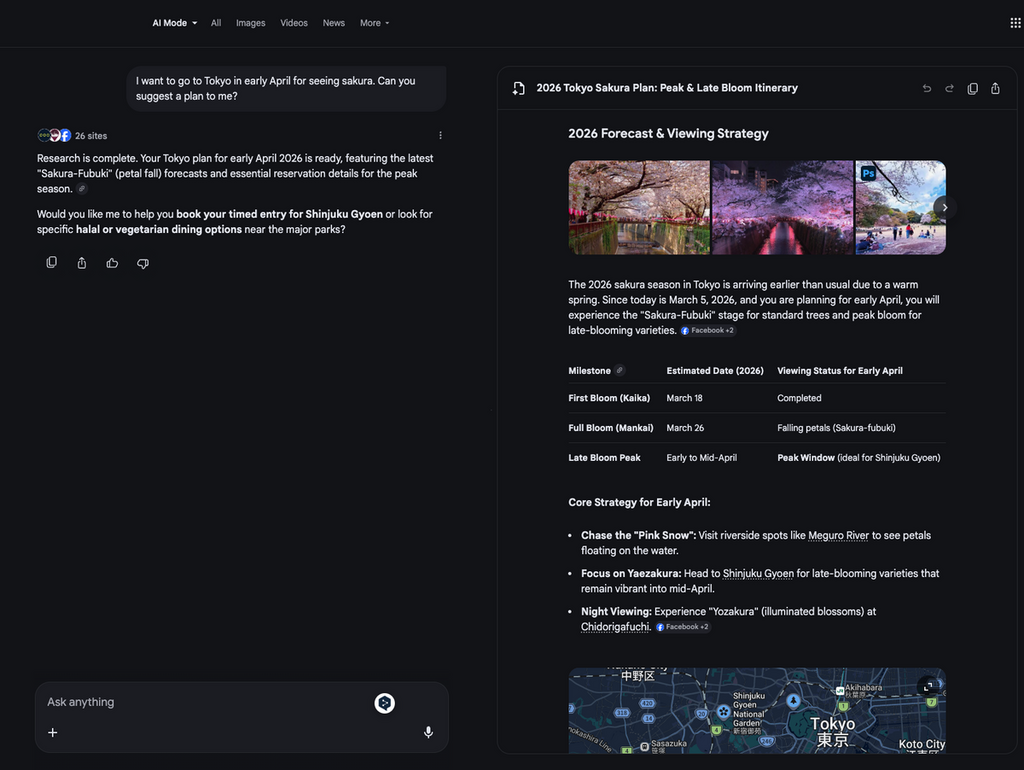Open response options three-dot menu

[440, 135]
